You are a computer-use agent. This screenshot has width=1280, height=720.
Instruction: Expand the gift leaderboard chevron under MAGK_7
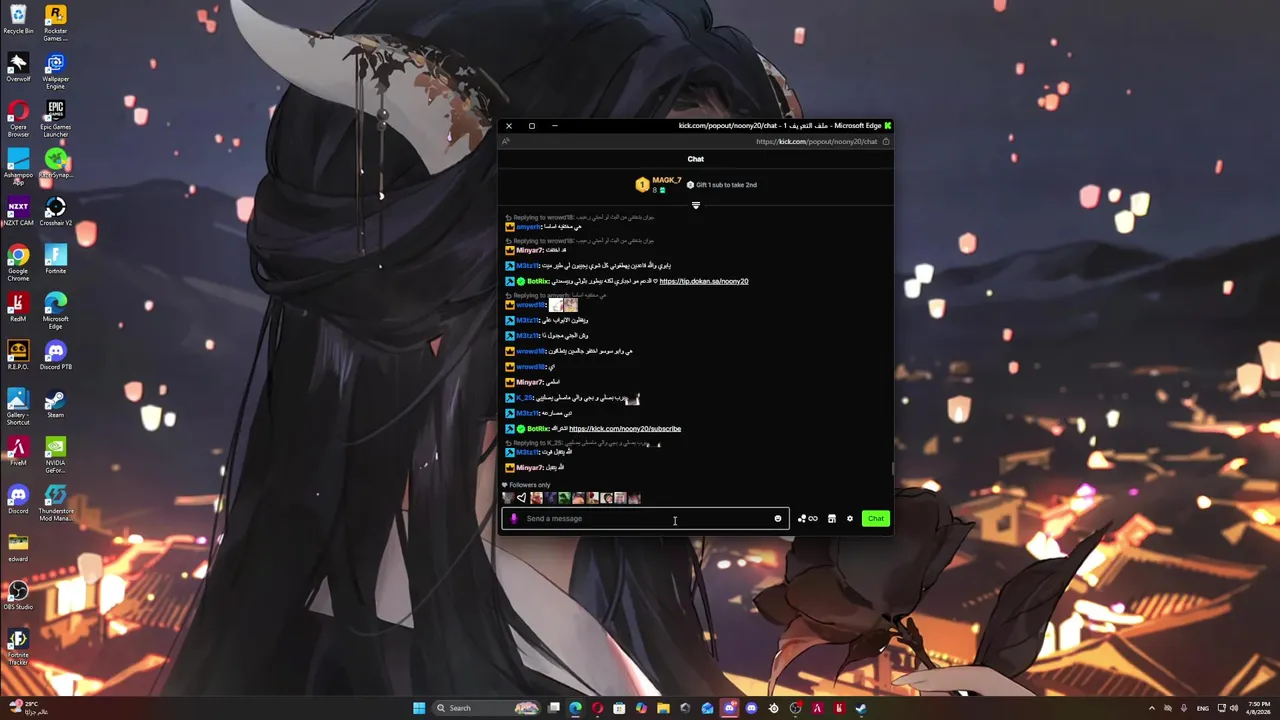tap(695, 205)
